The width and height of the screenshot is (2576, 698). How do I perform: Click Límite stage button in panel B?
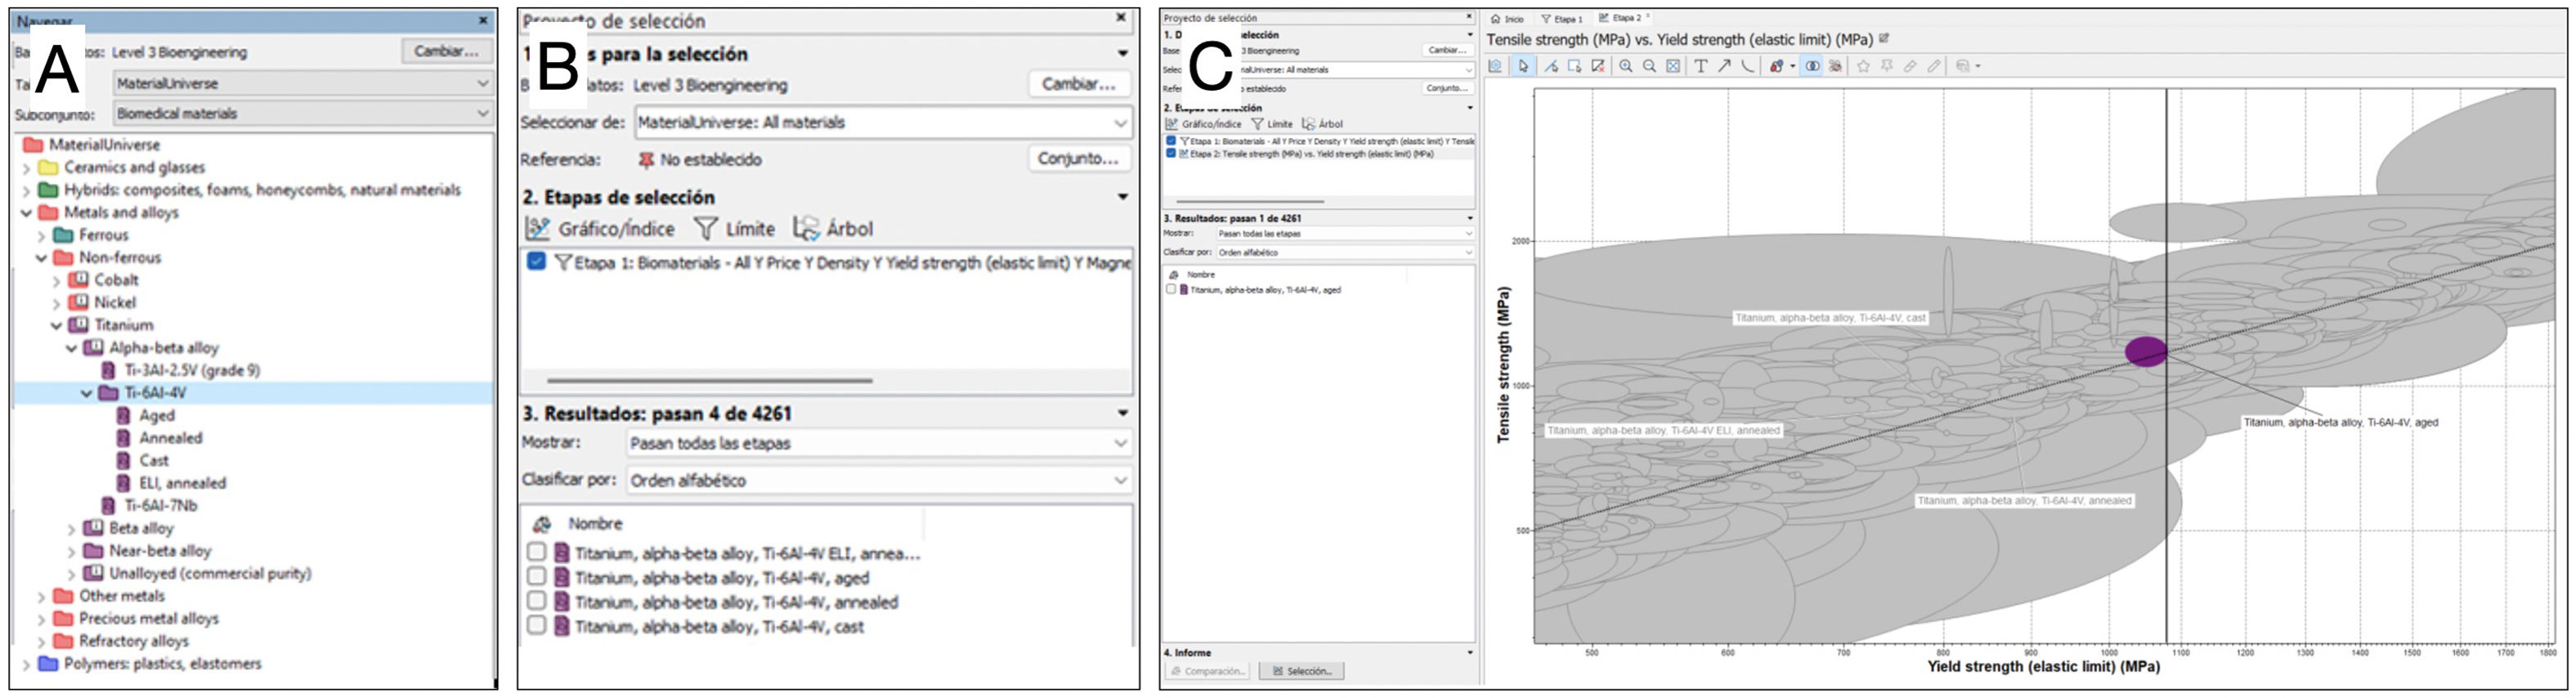(x=735, y=229)
